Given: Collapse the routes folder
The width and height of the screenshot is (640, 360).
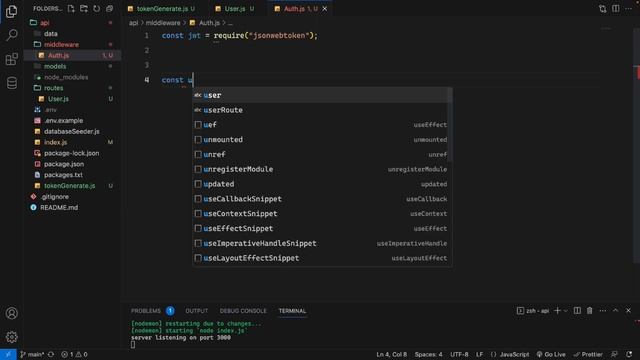Looking at the screenshot, I should (72, 88).
